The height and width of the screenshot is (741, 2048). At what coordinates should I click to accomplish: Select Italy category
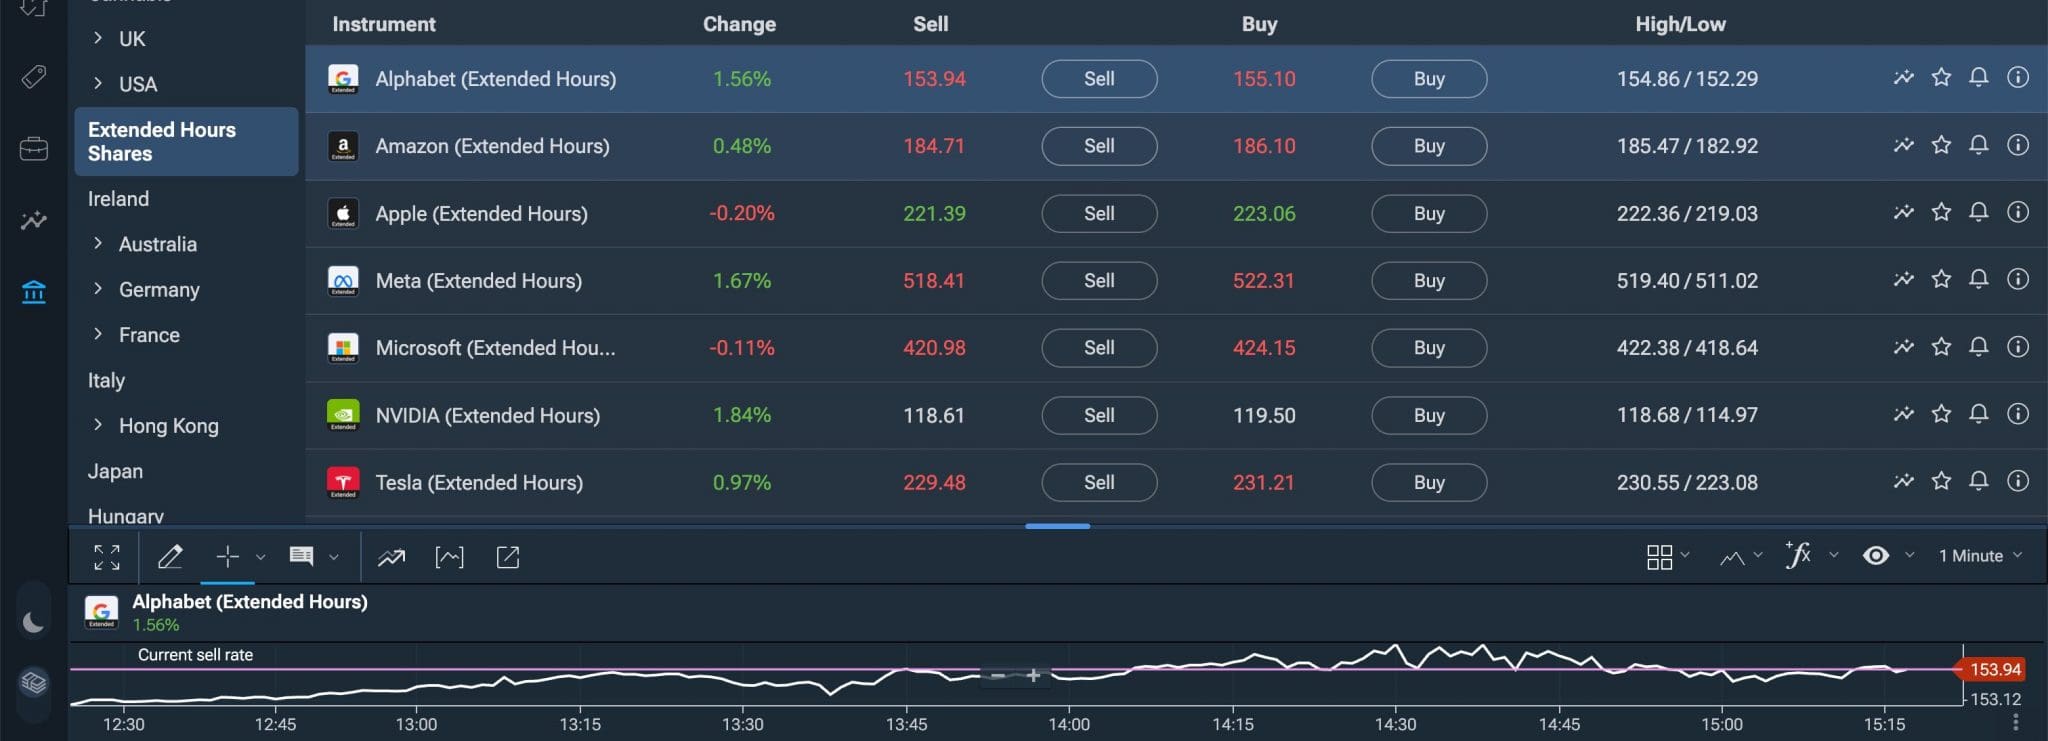pos(106,380)
